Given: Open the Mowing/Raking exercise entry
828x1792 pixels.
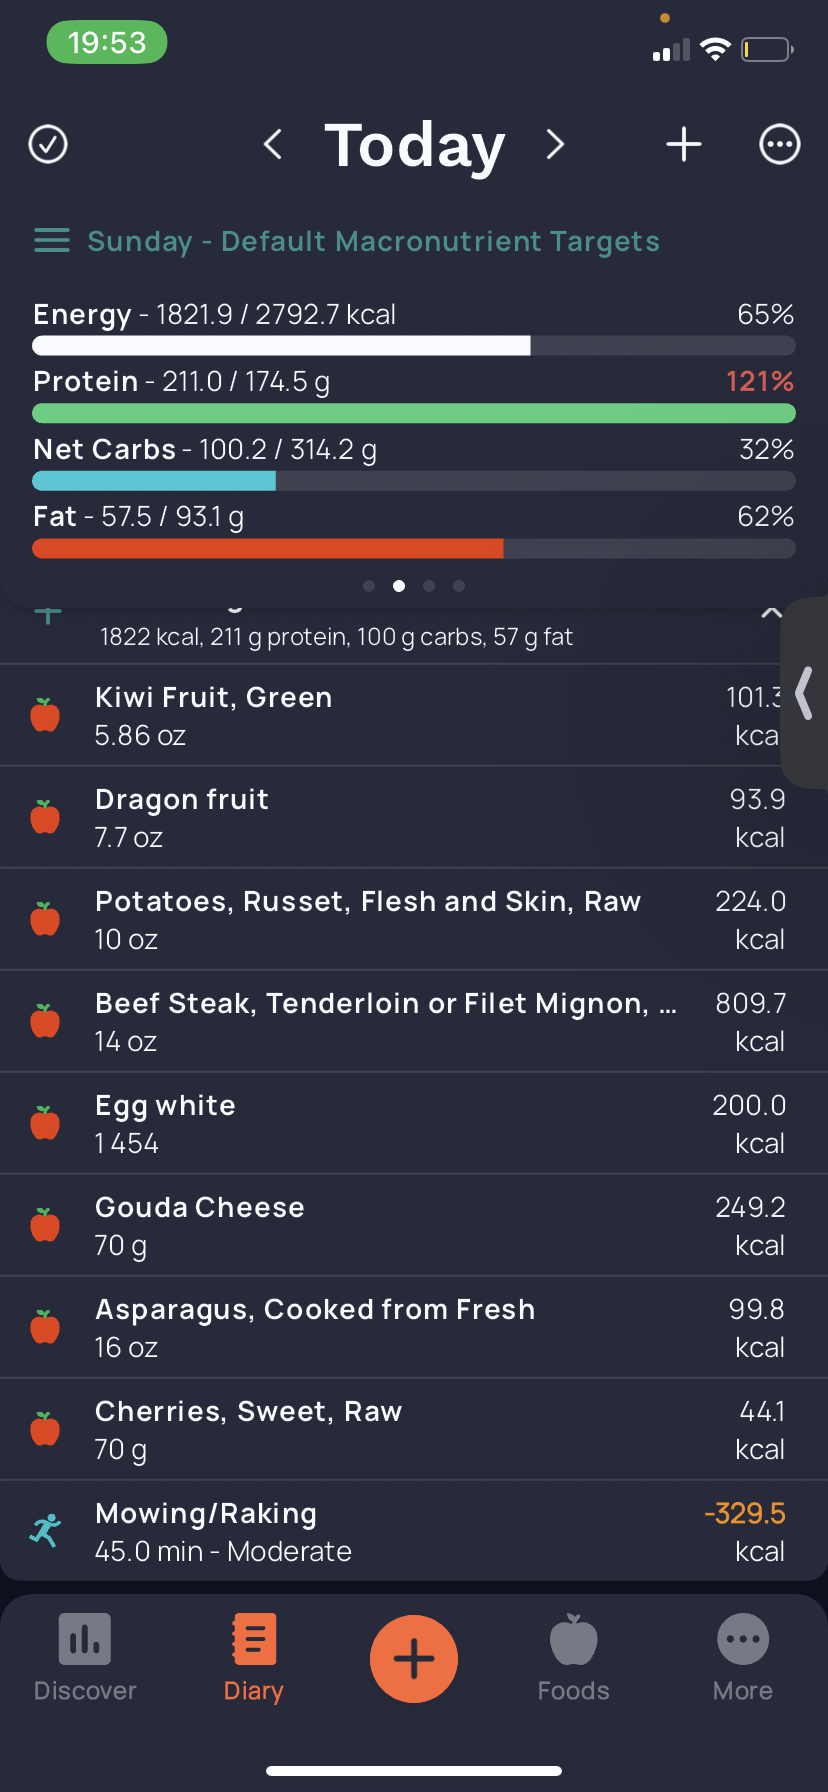Looking at the screenshot, I should (x=414, y=1531).
